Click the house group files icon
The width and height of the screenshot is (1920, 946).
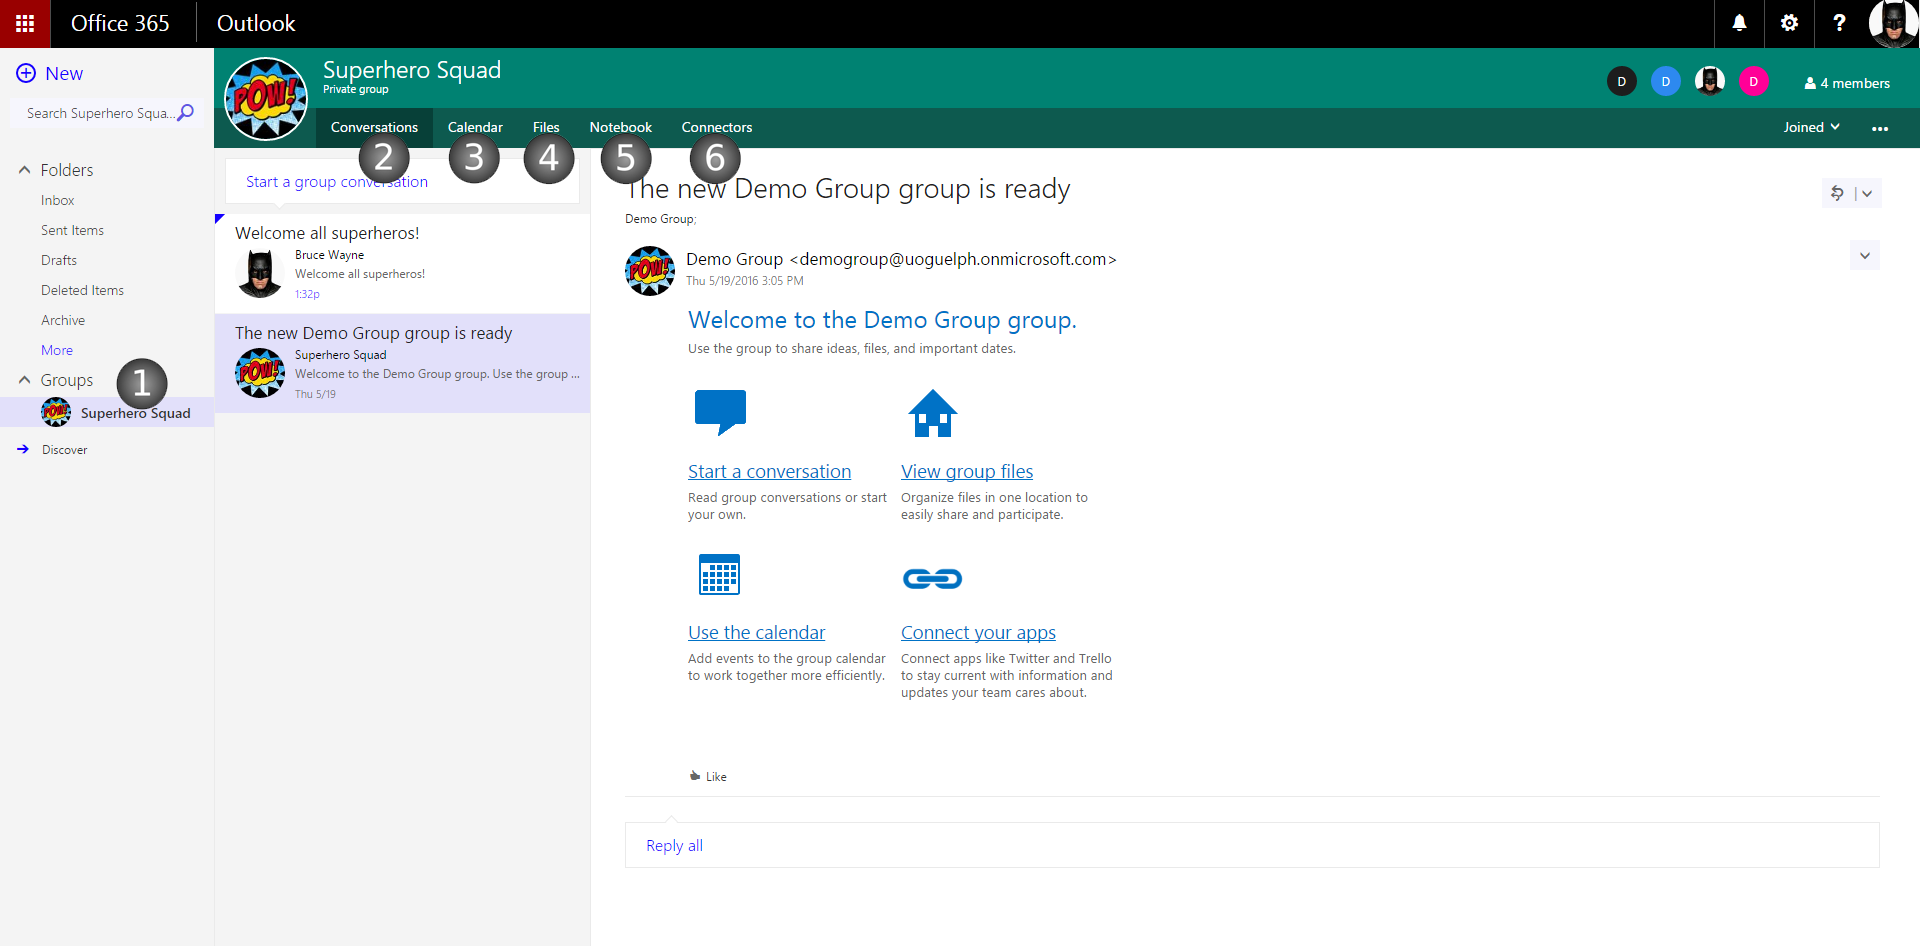click(x=932, y=413)
